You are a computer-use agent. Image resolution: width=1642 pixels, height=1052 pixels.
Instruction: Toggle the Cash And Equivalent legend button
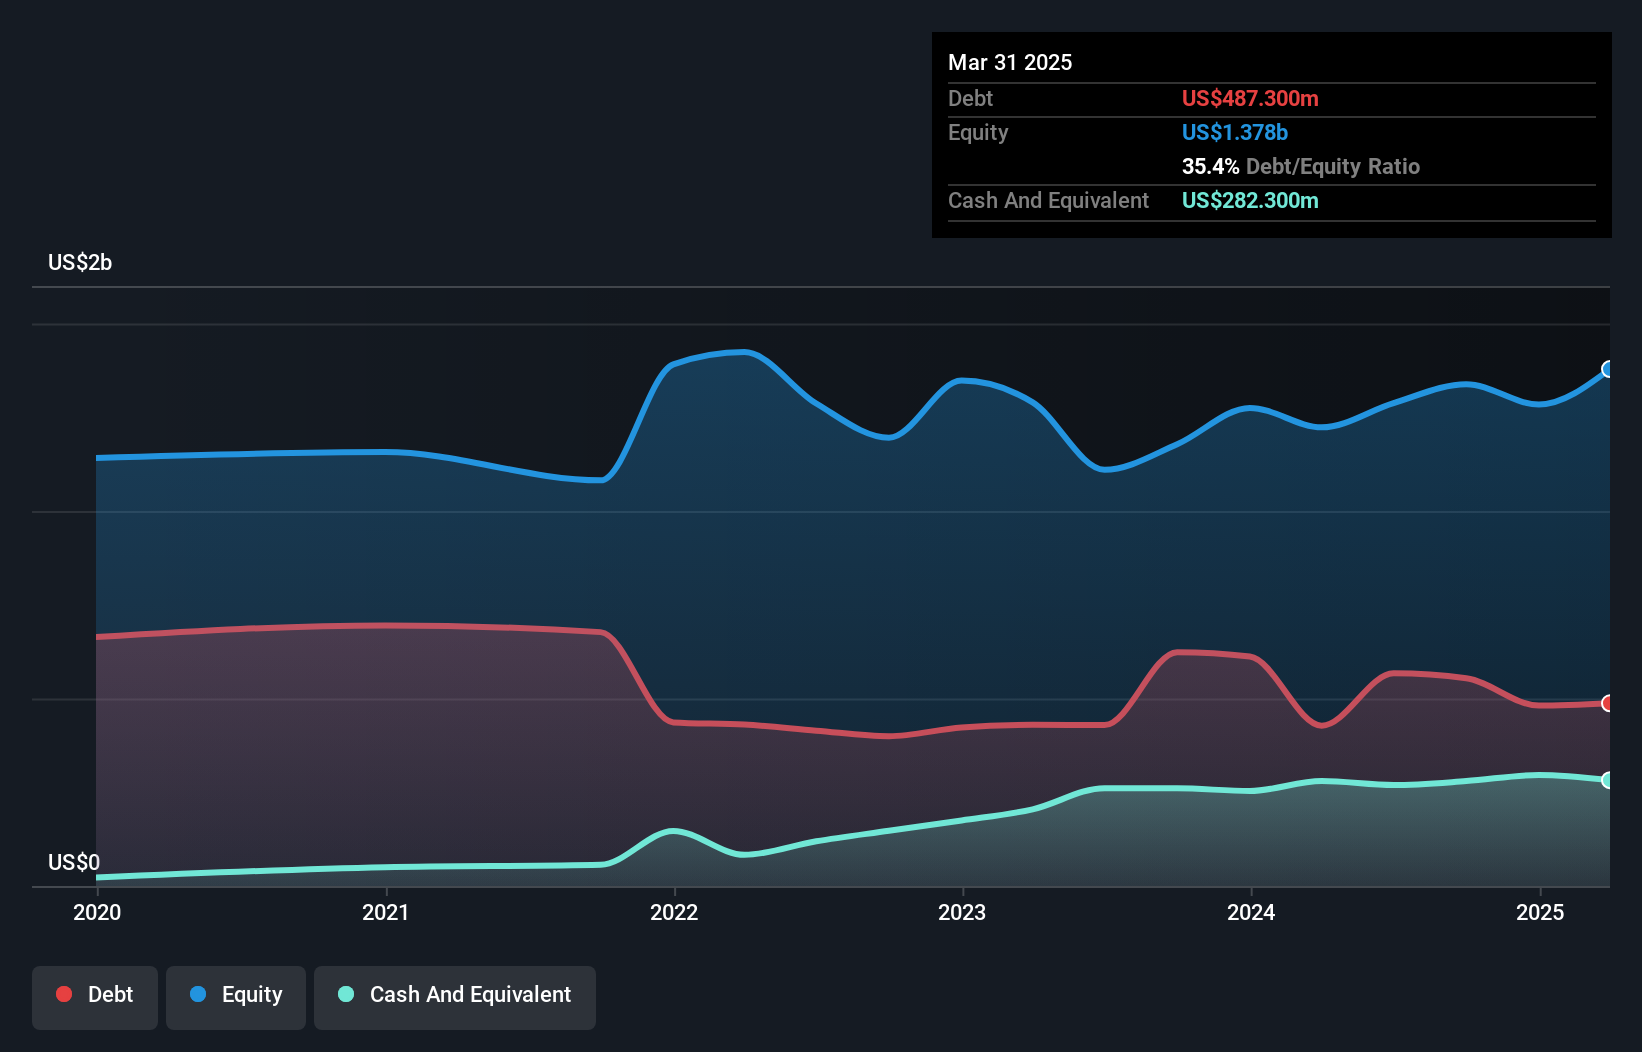pos(455,997)
